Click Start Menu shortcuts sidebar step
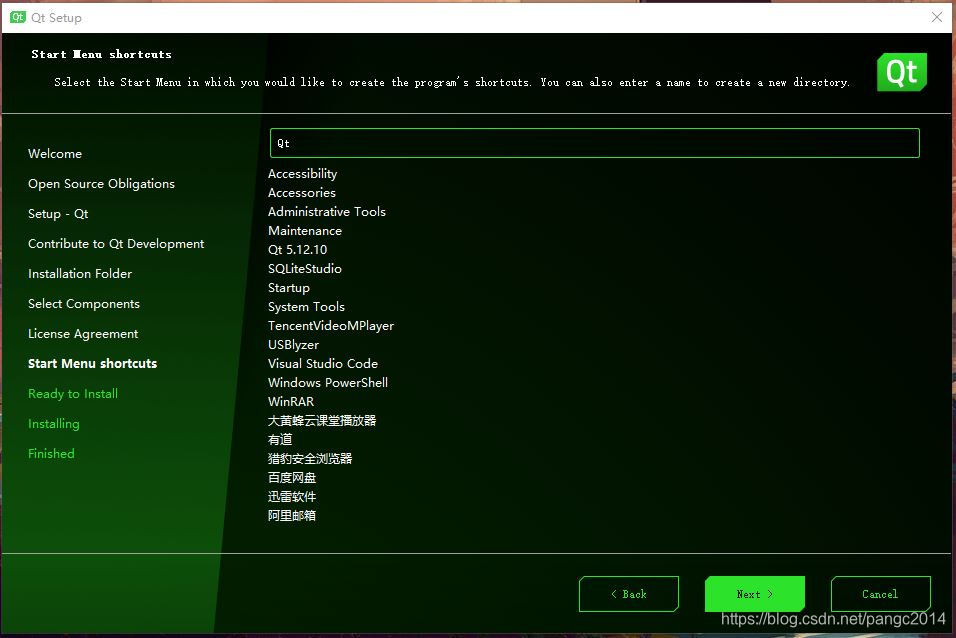This screenshot has height=638, width=956. pyautogui.click(x=93, y=364)
